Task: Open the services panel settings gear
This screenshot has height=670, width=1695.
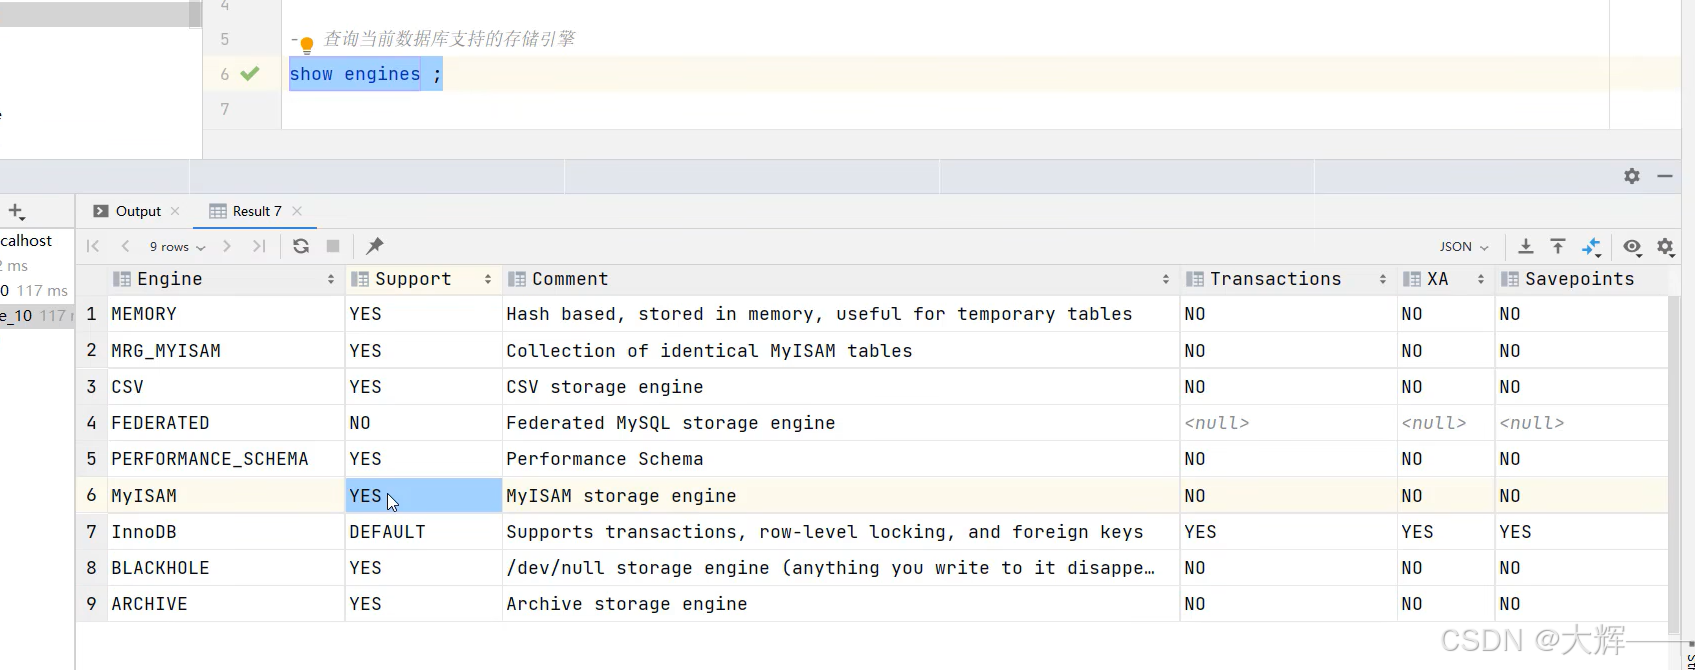Action: 1632,176
